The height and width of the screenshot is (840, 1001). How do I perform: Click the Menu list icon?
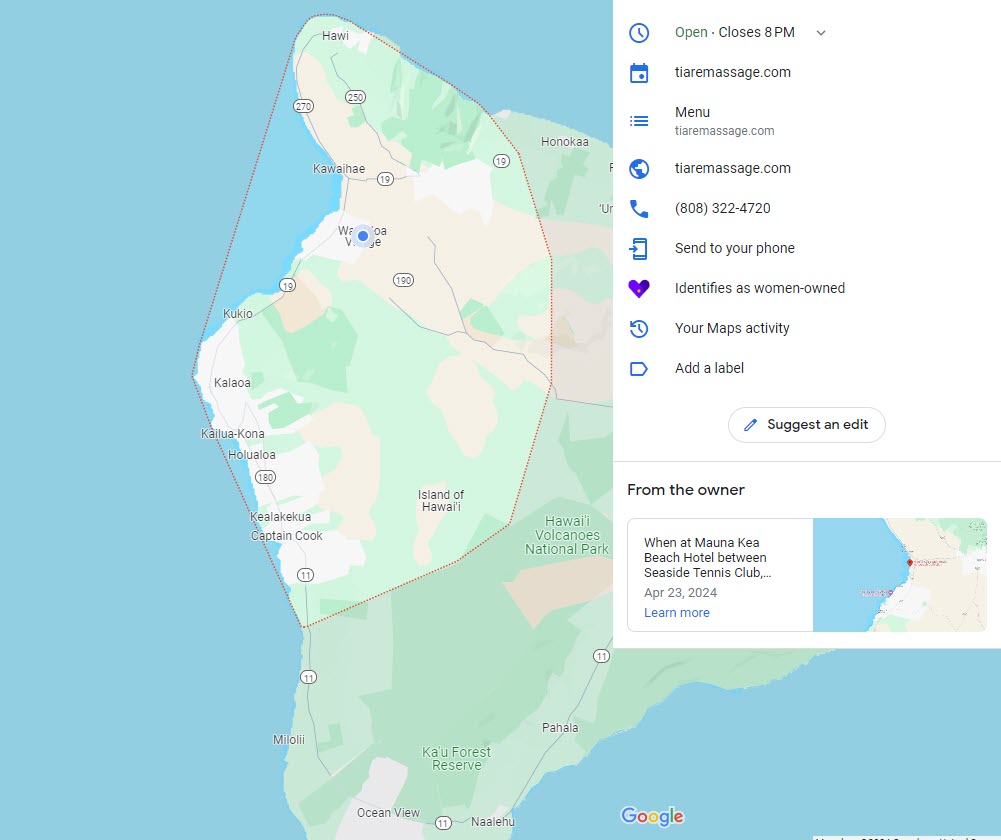click(639, 121)
